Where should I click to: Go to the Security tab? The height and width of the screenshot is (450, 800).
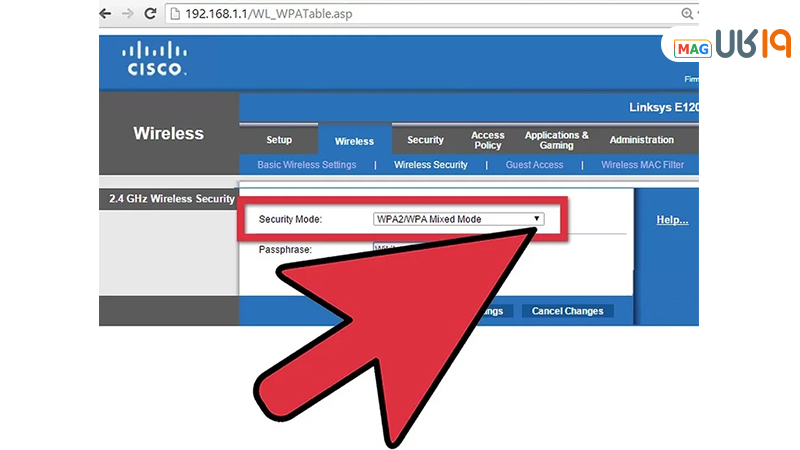click(425, 141)
